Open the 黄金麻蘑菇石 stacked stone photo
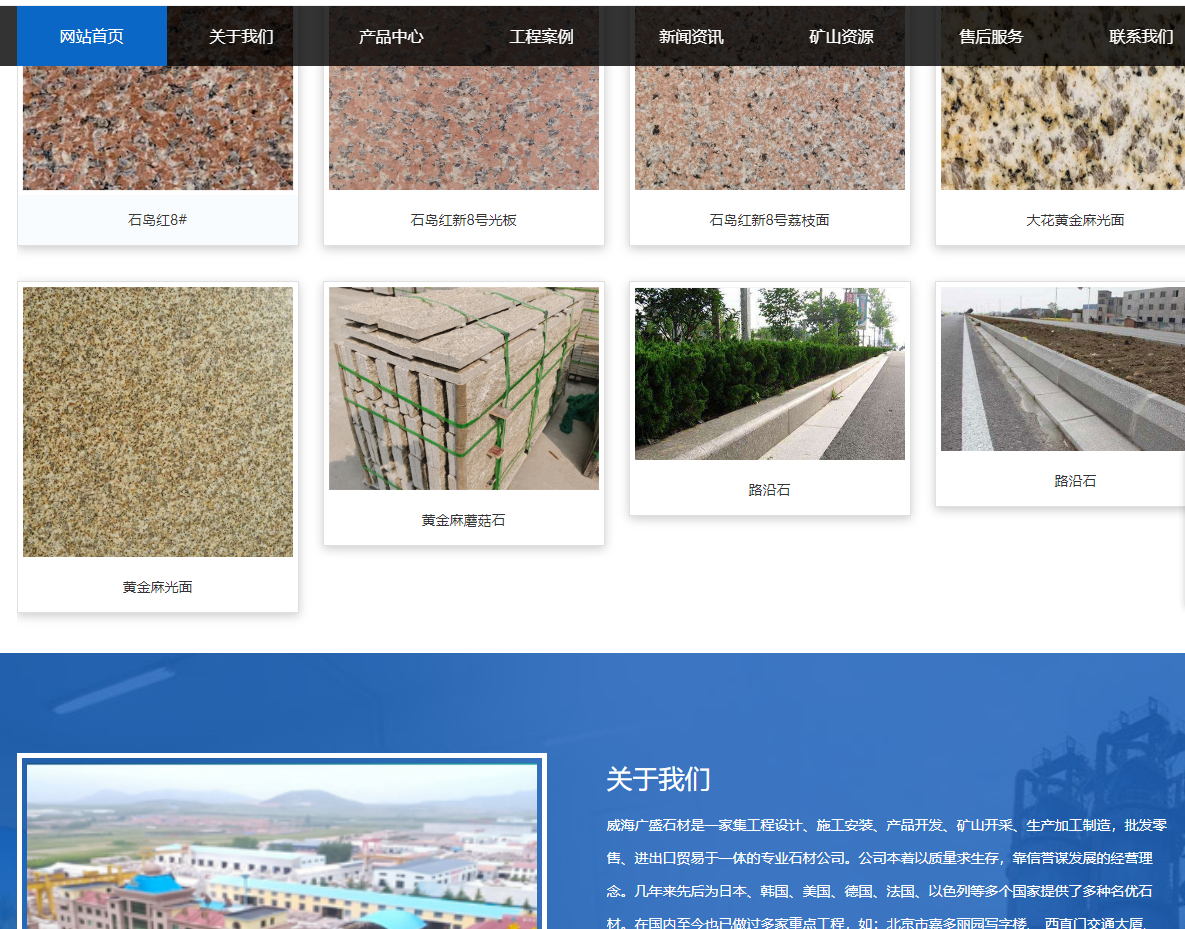Screen dimensions: 1185x929 464,389
